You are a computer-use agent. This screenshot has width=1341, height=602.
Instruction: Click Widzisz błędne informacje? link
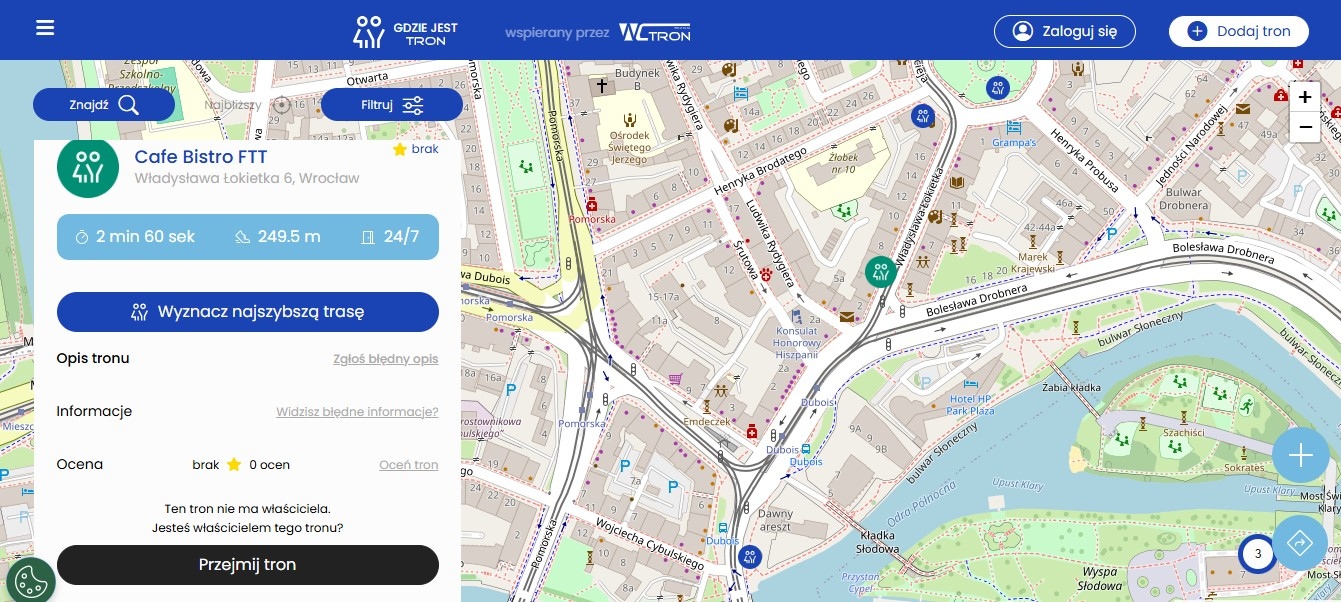click(x=357, y=412)
